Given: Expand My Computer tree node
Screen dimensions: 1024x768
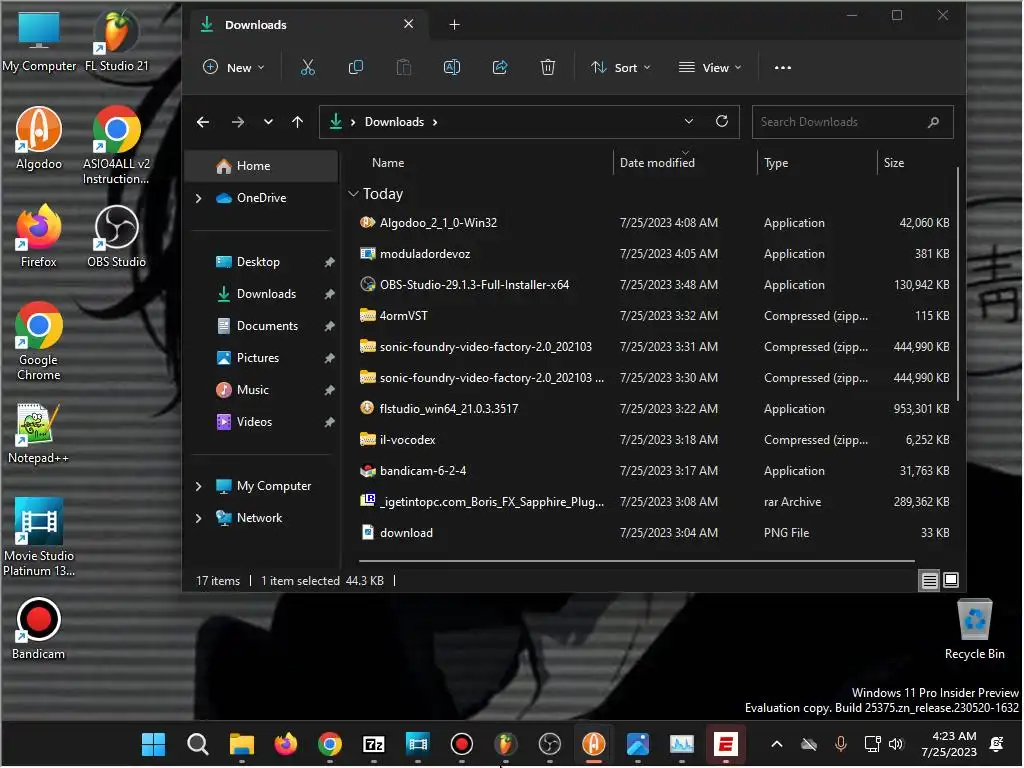Looking at the screenshot, I should 199,486.
